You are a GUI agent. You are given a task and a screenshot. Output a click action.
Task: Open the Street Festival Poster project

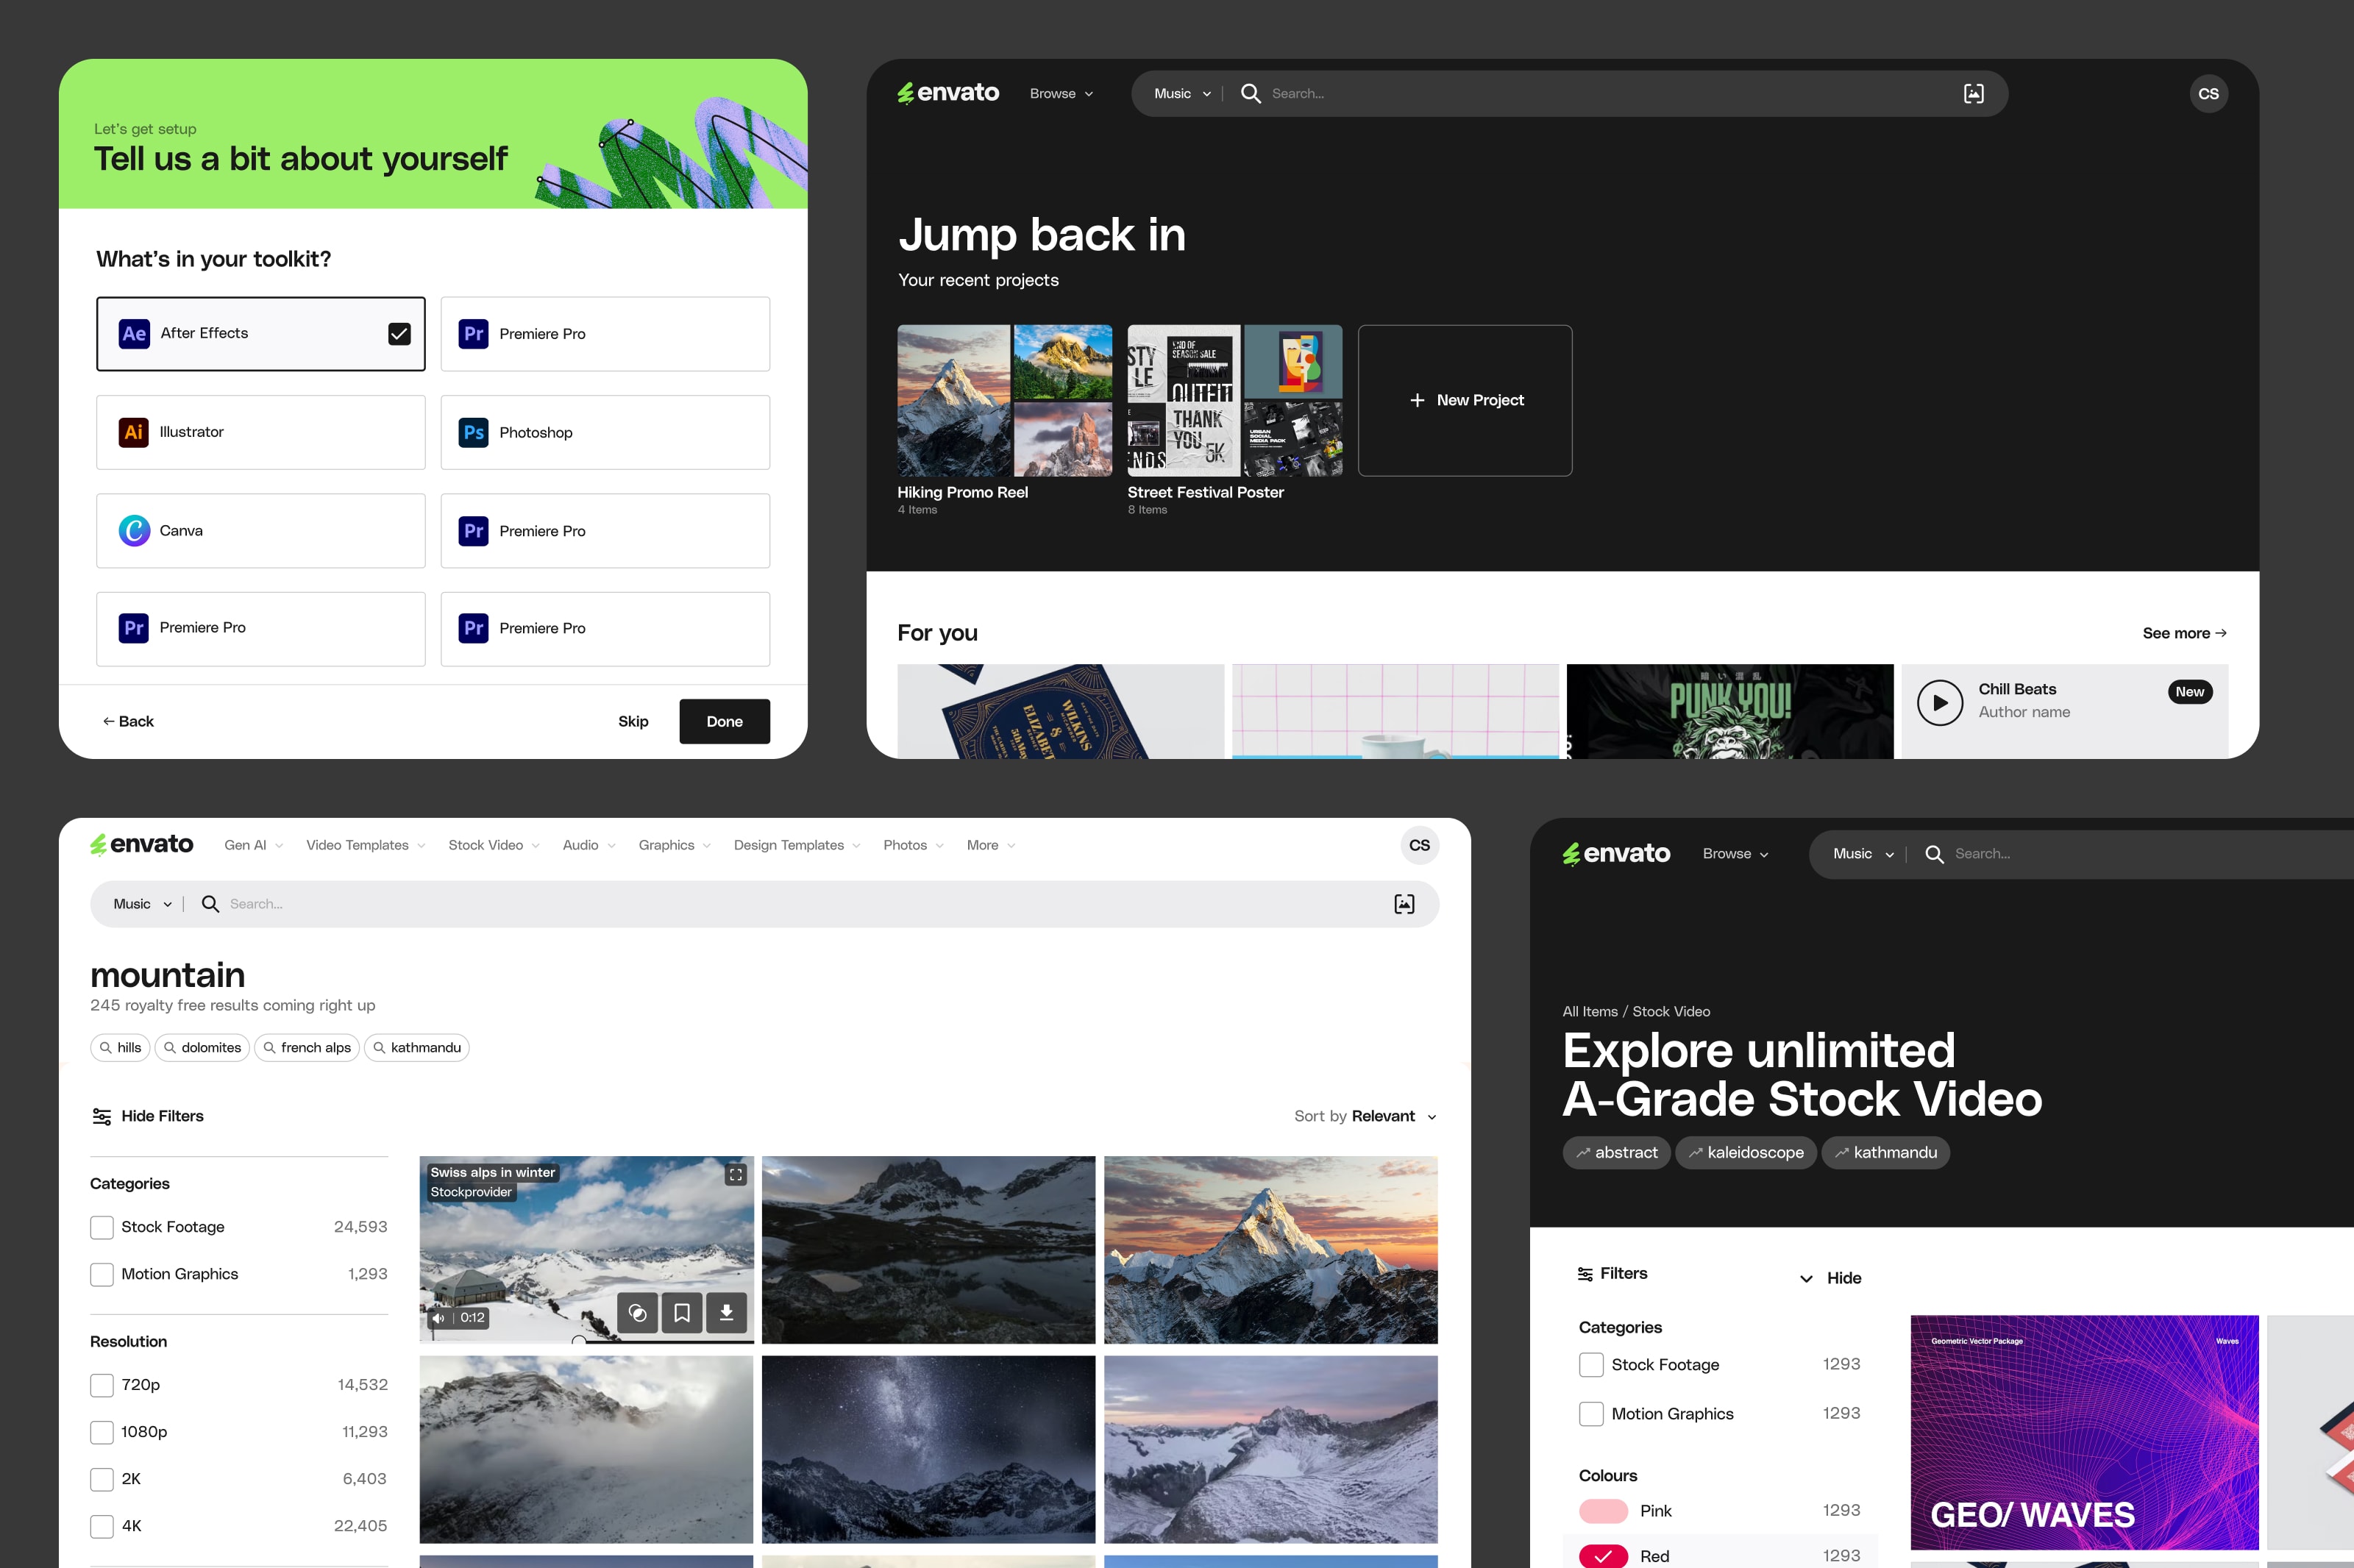pyautogui.click(x=1235, y=400)
